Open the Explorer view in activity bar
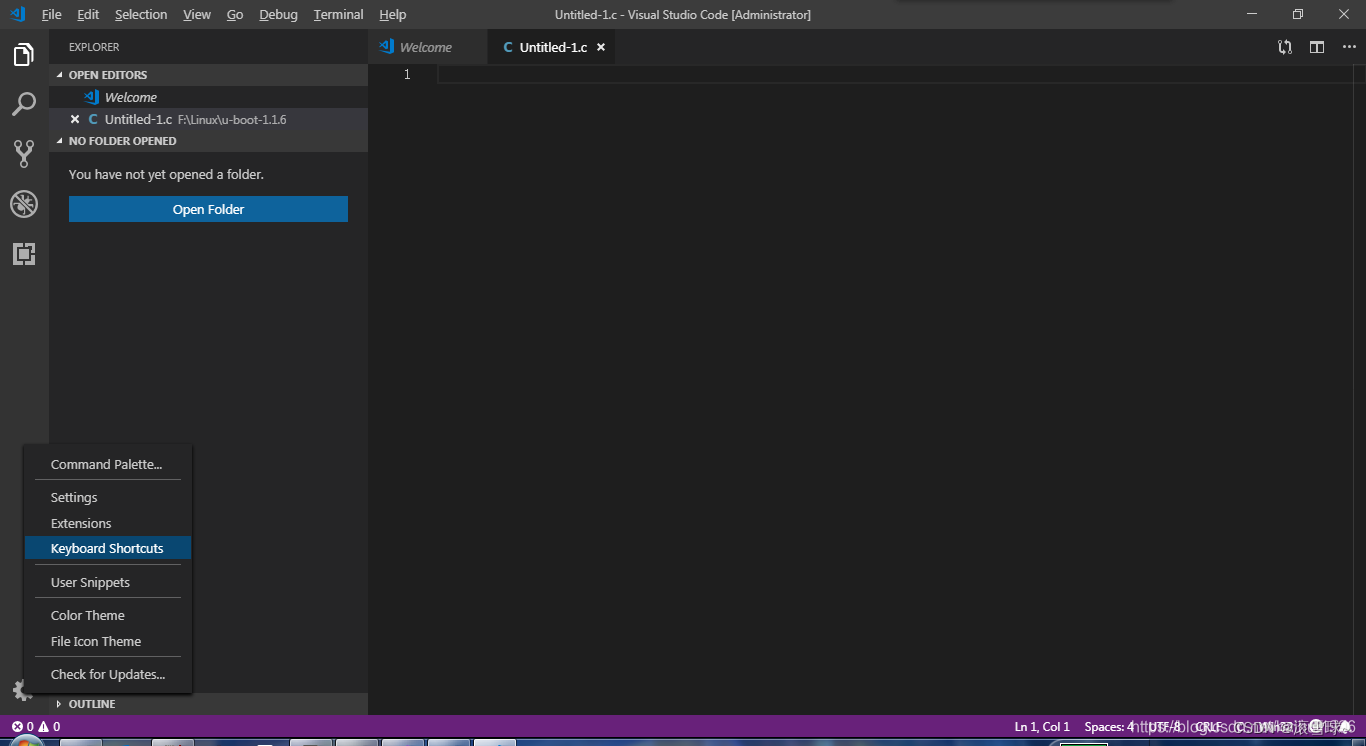 (24, 55)
